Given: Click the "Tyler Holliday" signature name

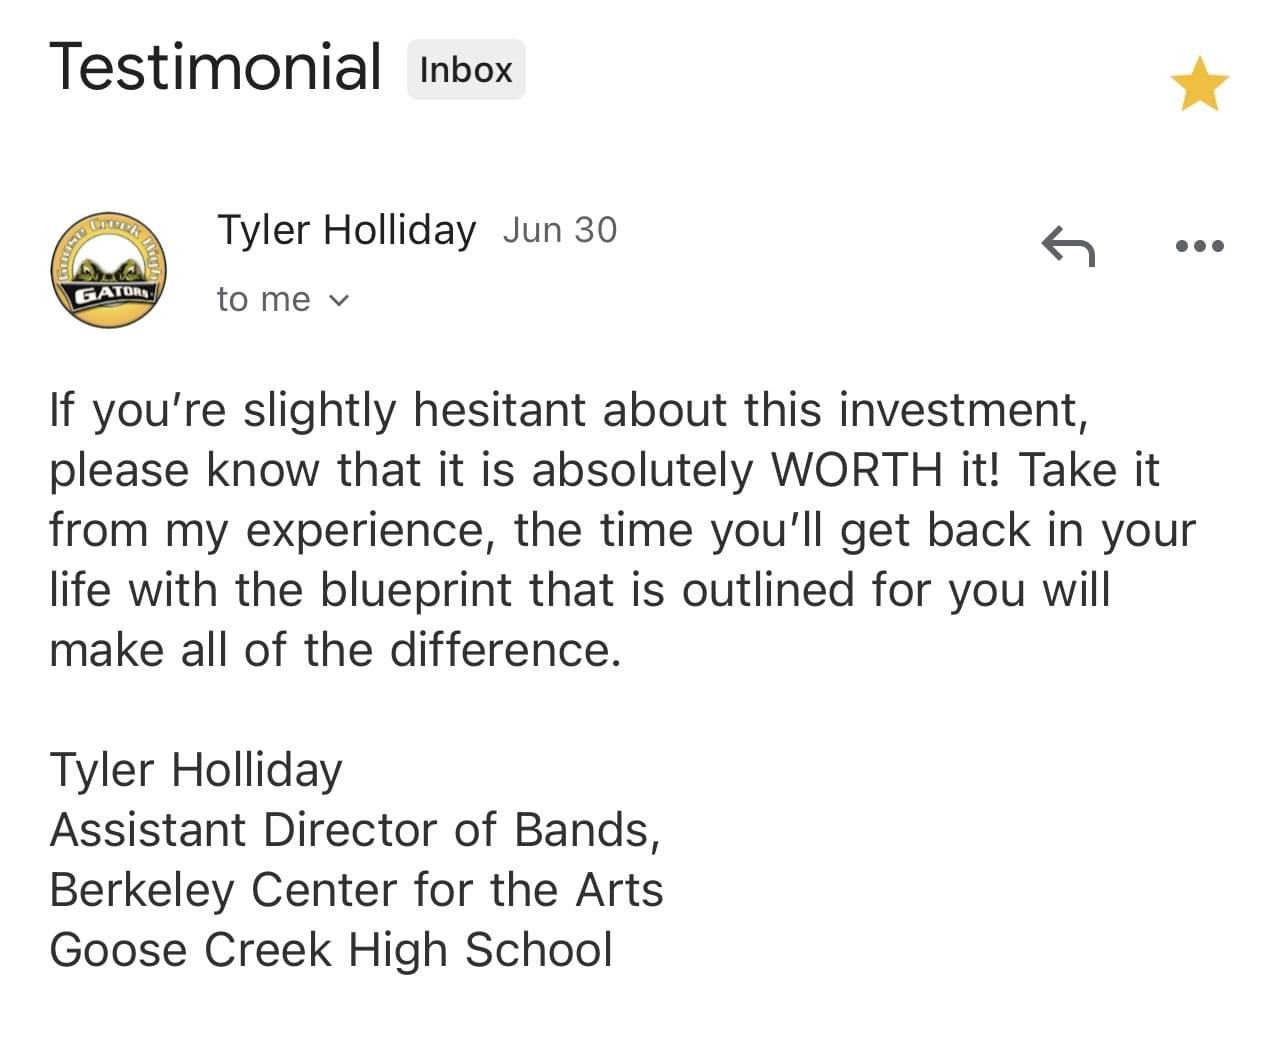Looking at the screenshot, I should (x=196, y=770).
